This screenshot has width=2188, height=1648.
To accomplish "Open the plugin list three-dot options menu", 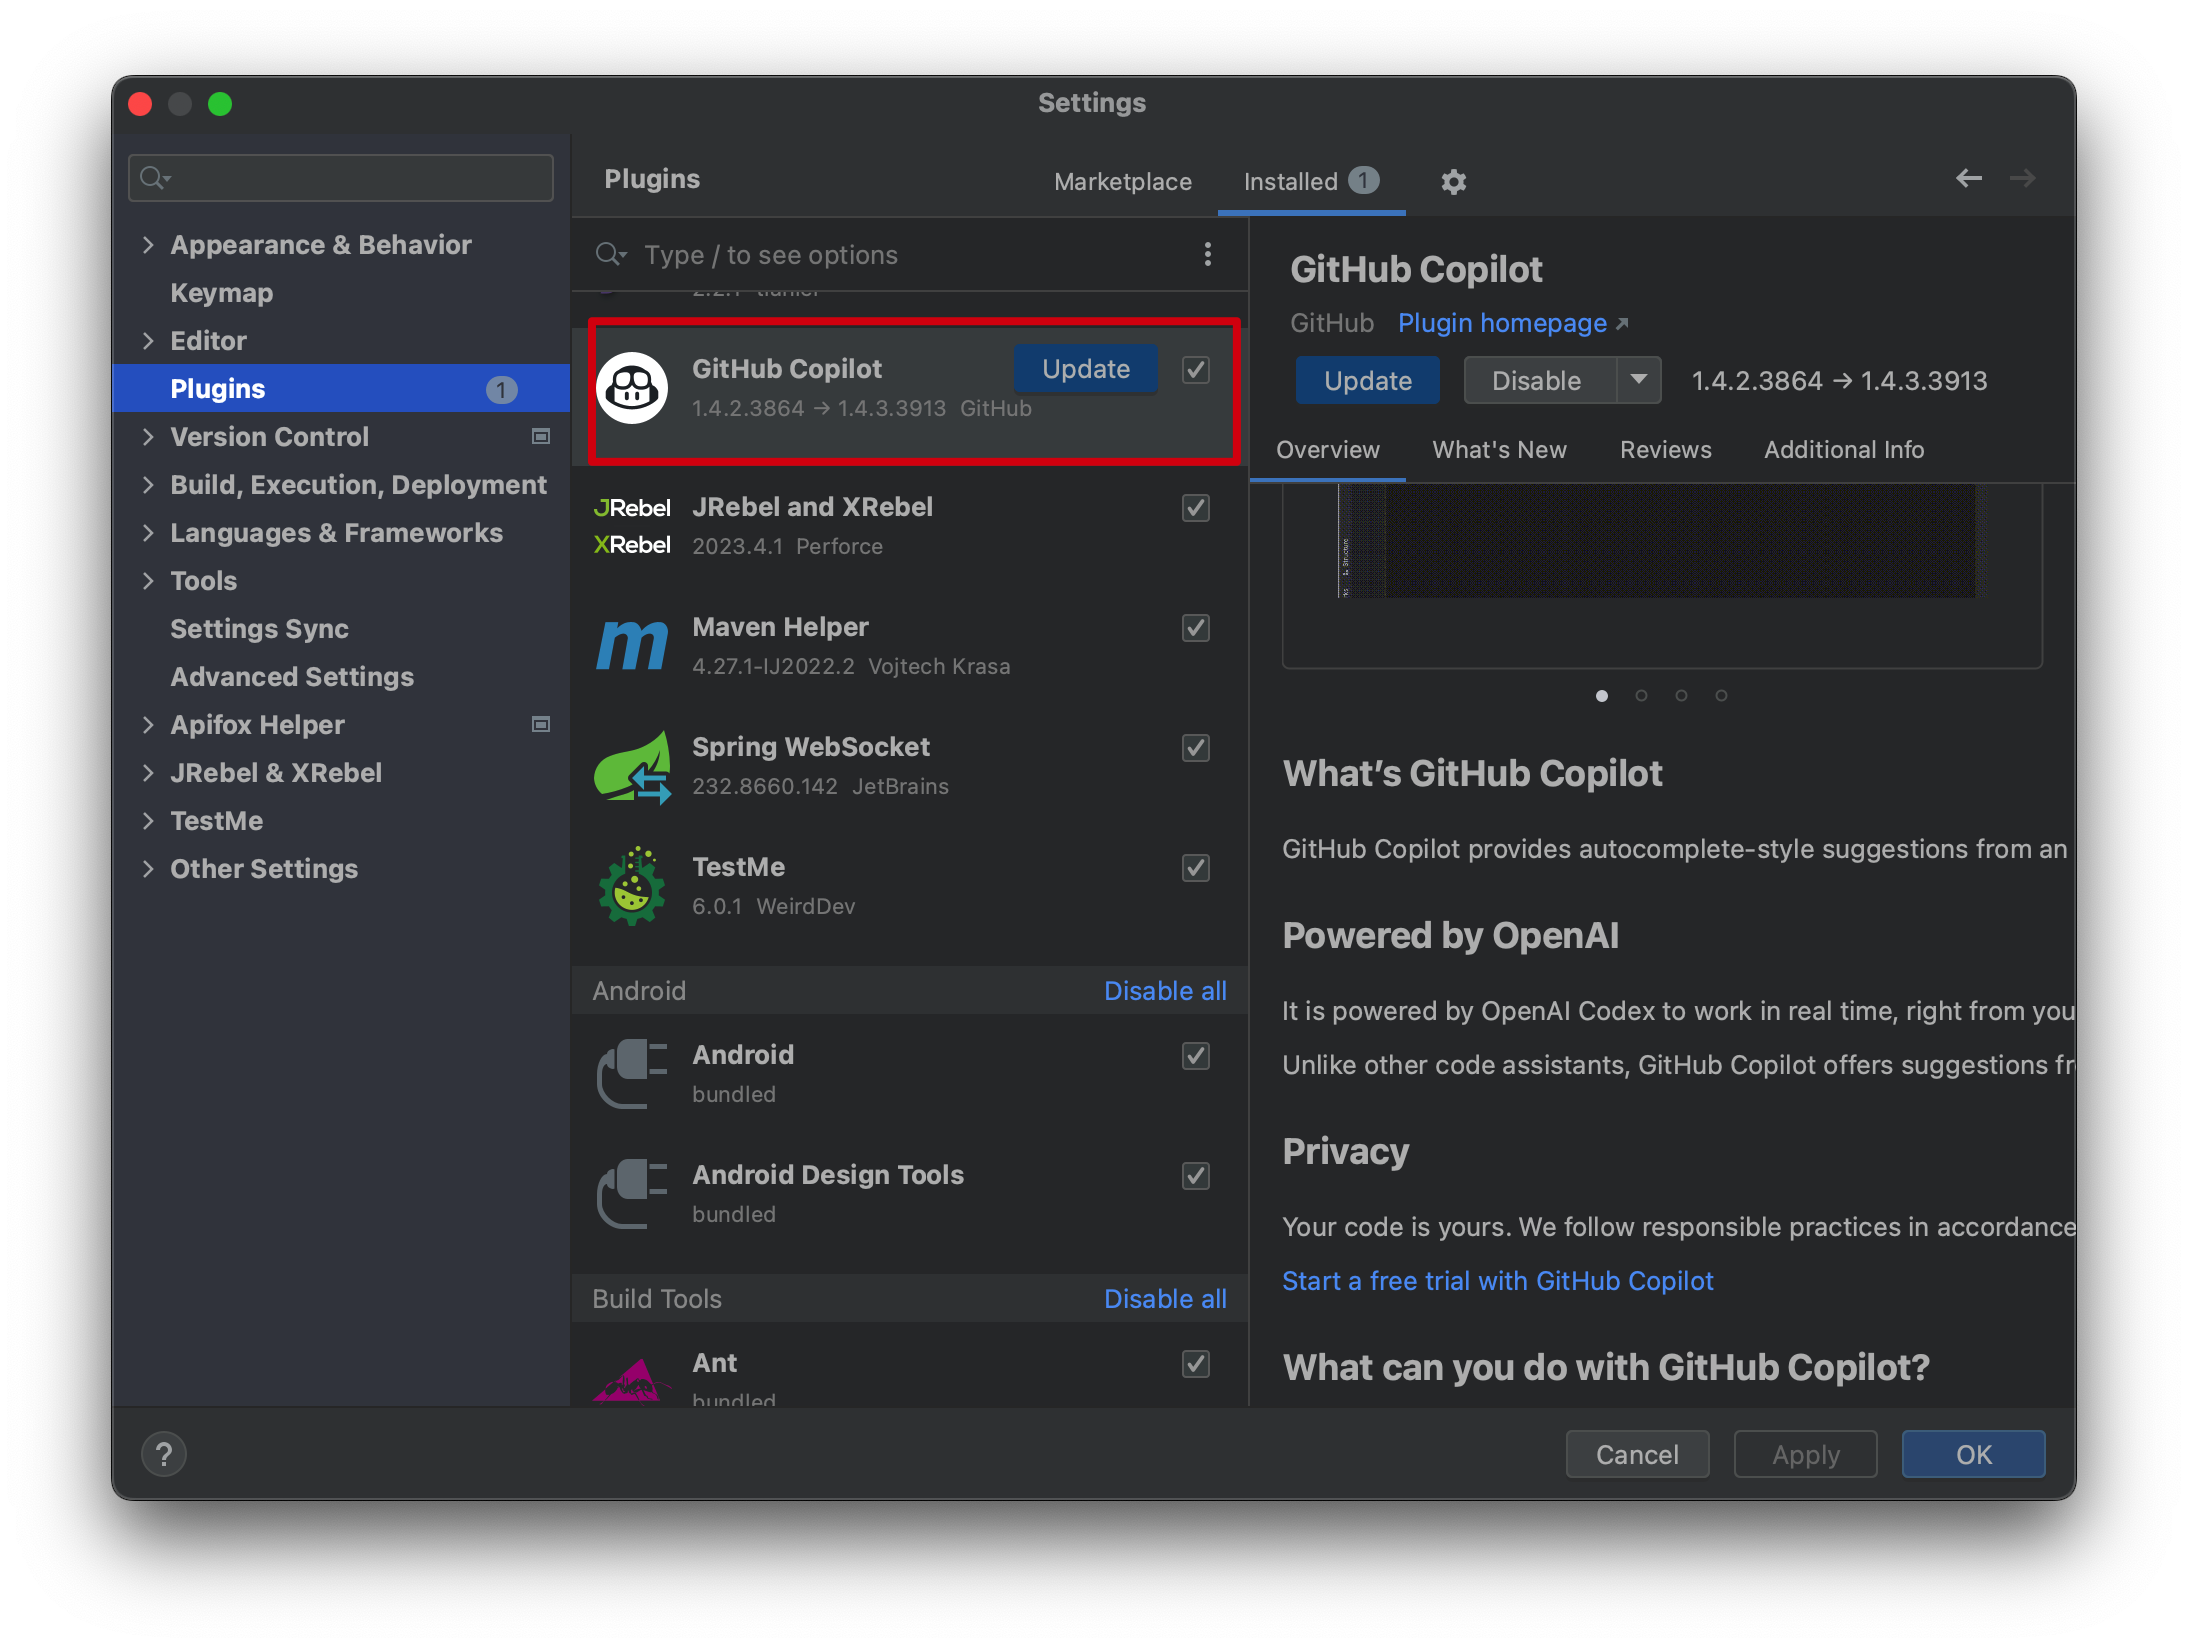I will tap(1207, 254).
